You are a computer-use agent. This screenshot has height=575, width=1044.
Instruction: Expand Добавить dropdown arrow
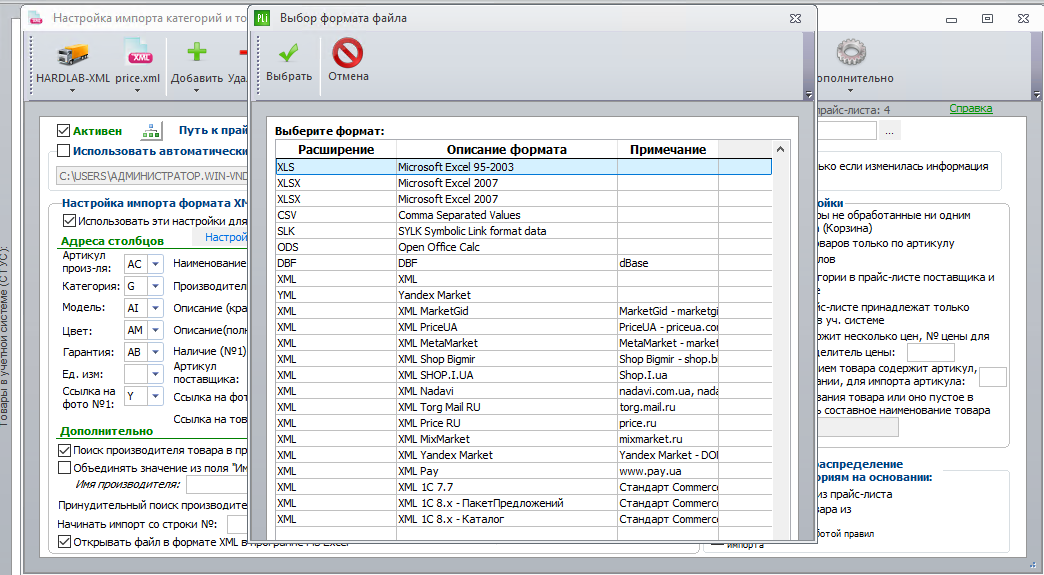[196, 91]
